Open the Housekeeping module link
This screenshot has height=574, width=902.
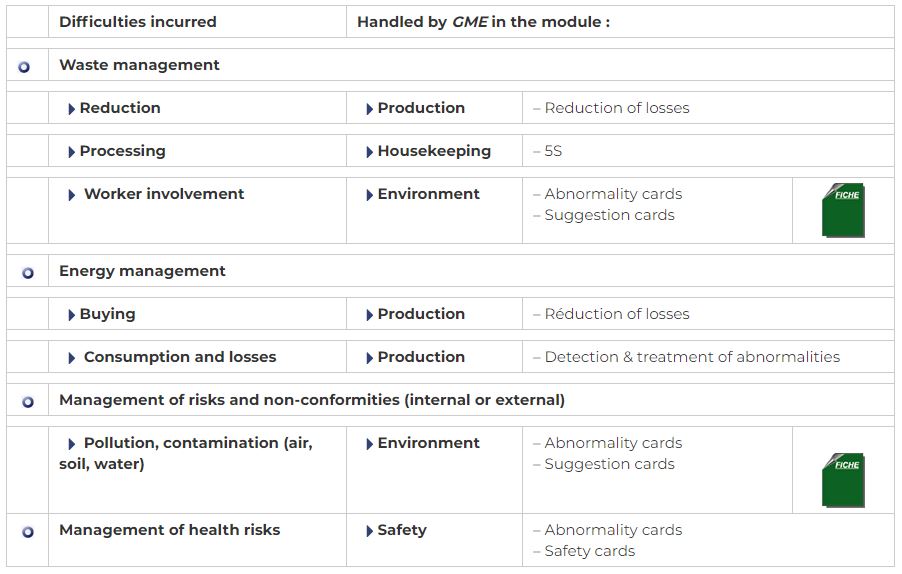pos(434,151)
